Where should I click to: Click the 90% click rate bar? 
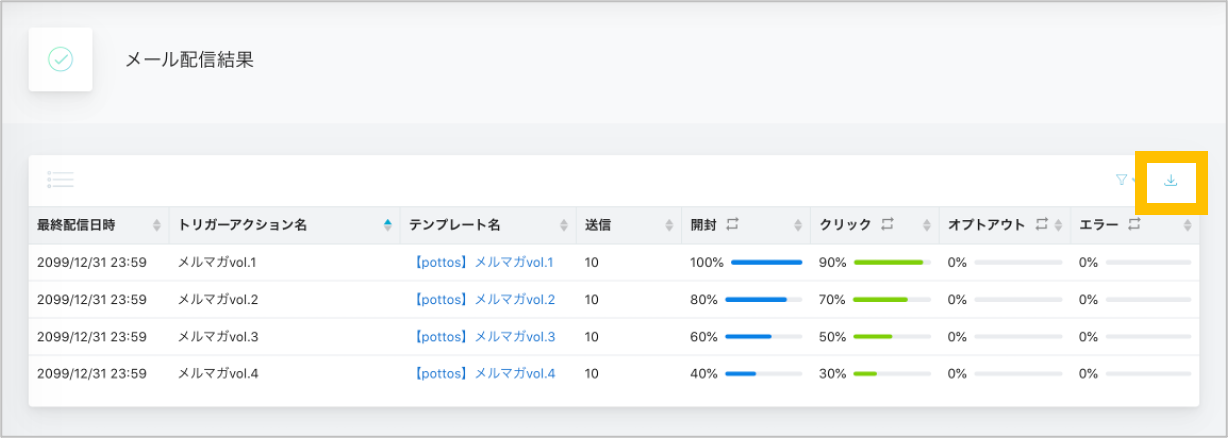click(892, 262)
